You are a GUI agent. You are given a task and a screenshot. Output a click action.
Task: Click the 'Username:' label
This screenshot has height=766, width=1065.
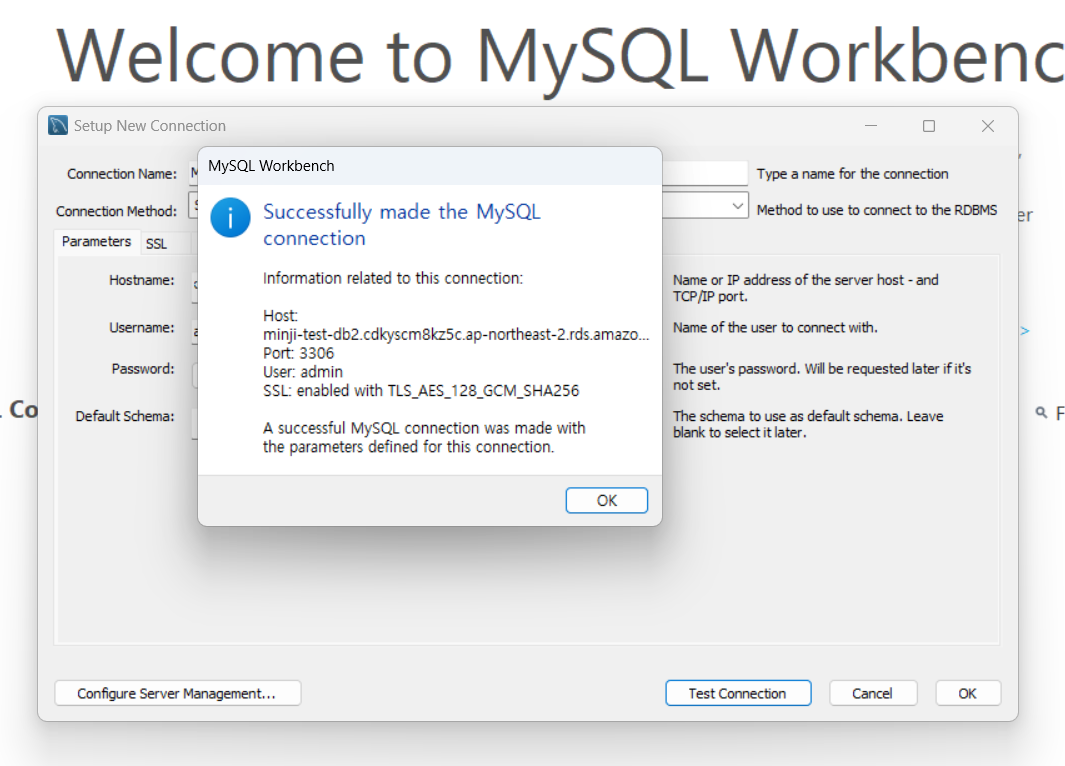tap(142, 328)
